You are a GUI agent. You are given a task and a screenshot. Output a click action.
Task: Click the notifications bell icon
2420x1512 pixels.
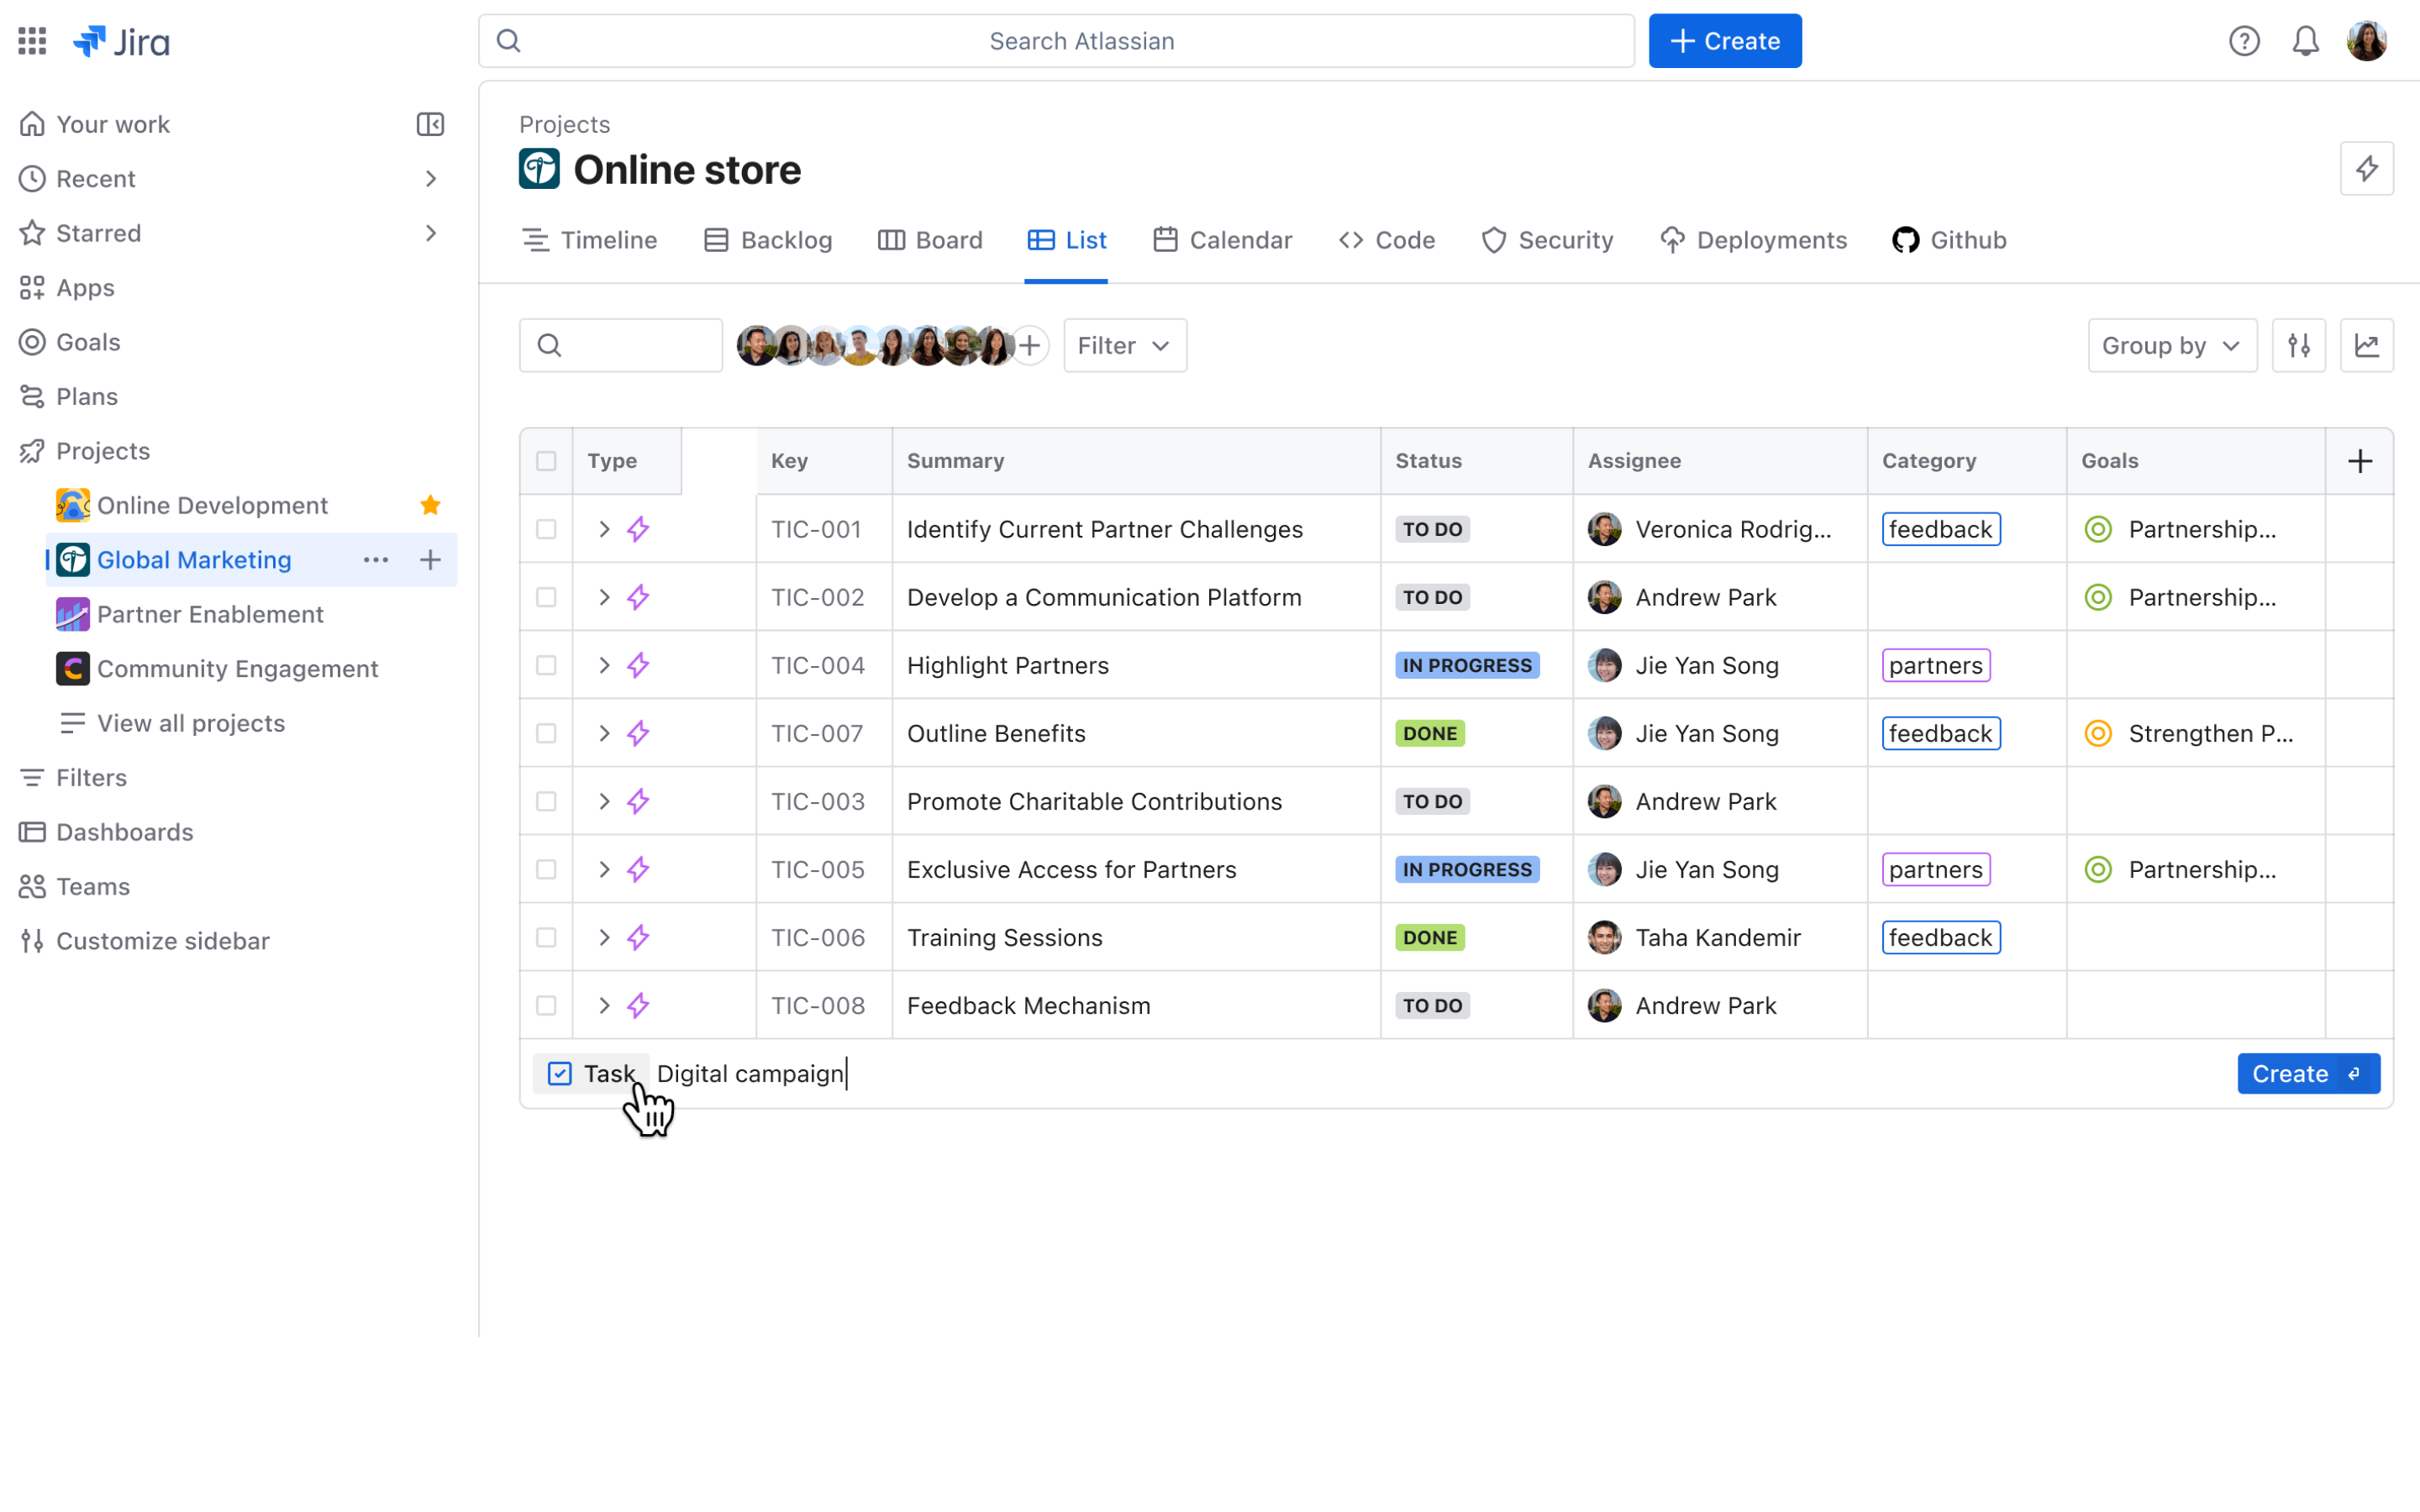pos(2305,41)
